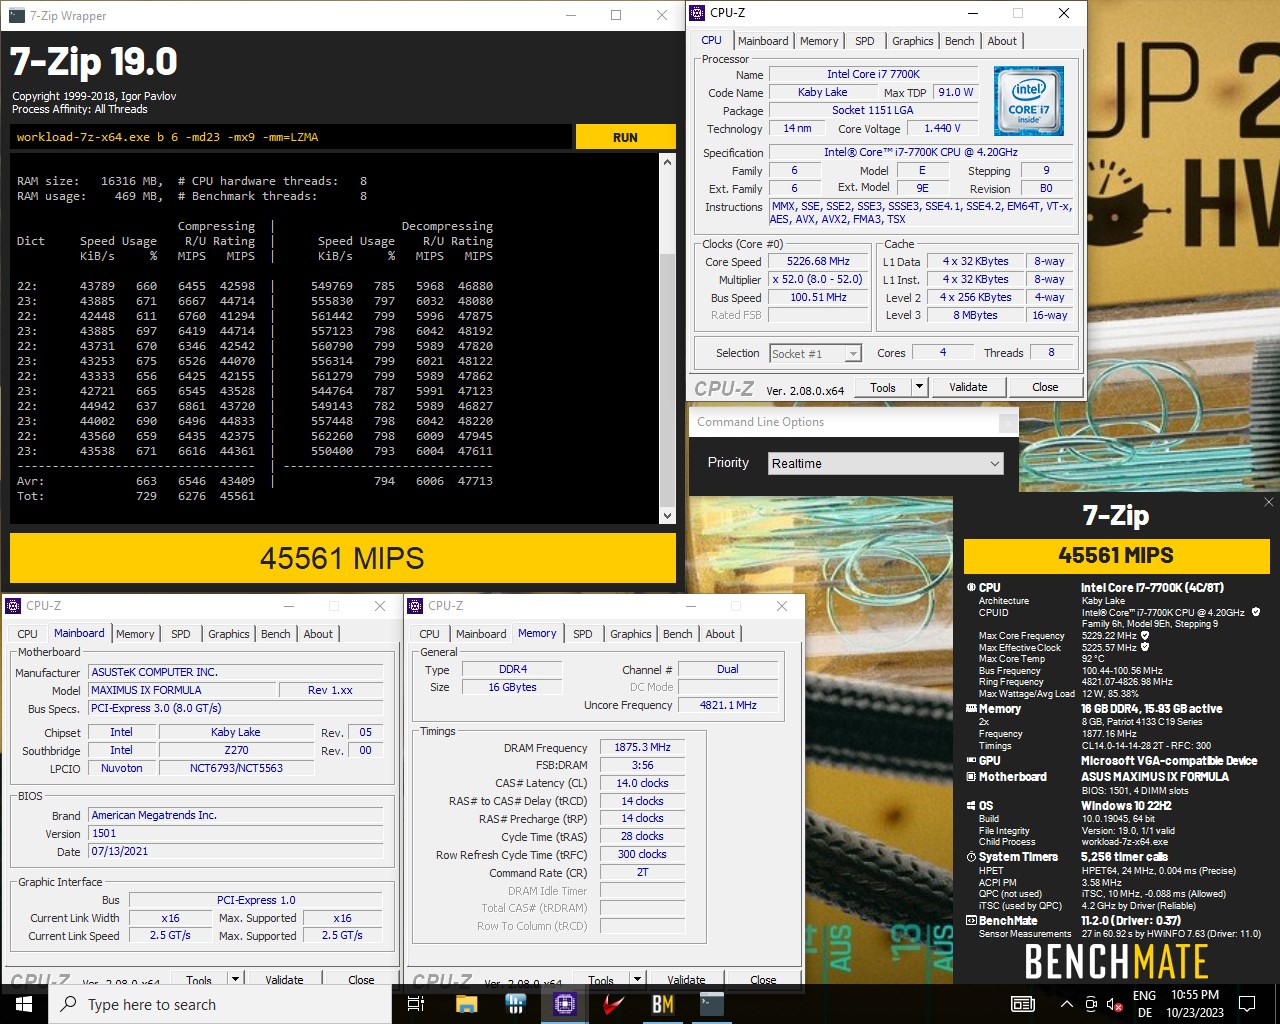Click the scroll down arrow in 7-Zip output

(x=668, y=516)
